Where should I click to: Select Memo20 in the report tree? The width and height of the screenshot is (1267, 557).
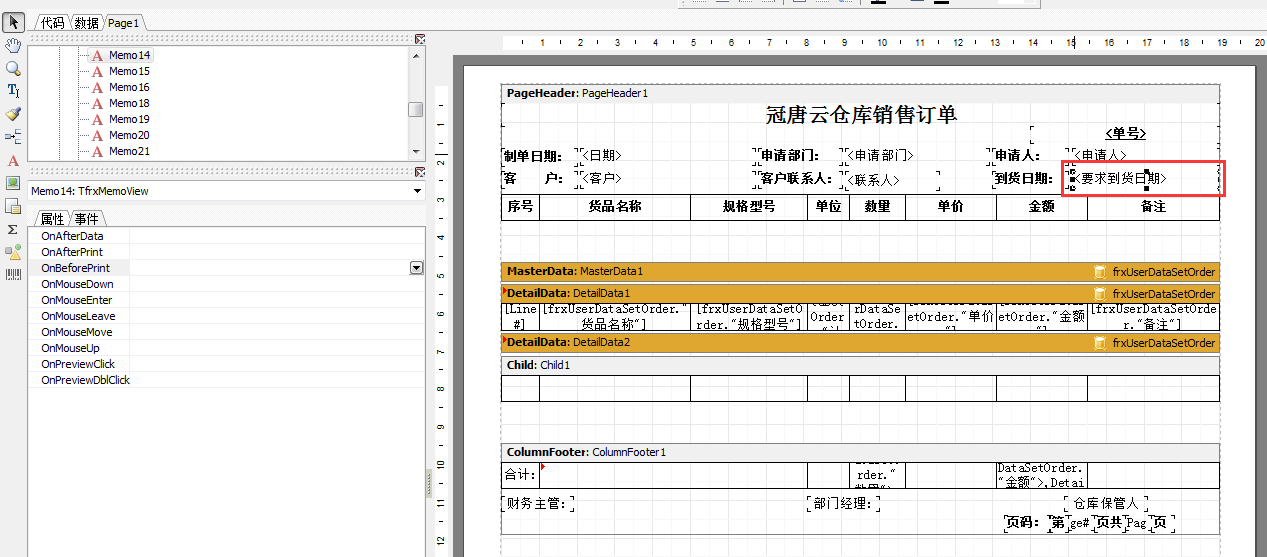click(x=130, y=135)
